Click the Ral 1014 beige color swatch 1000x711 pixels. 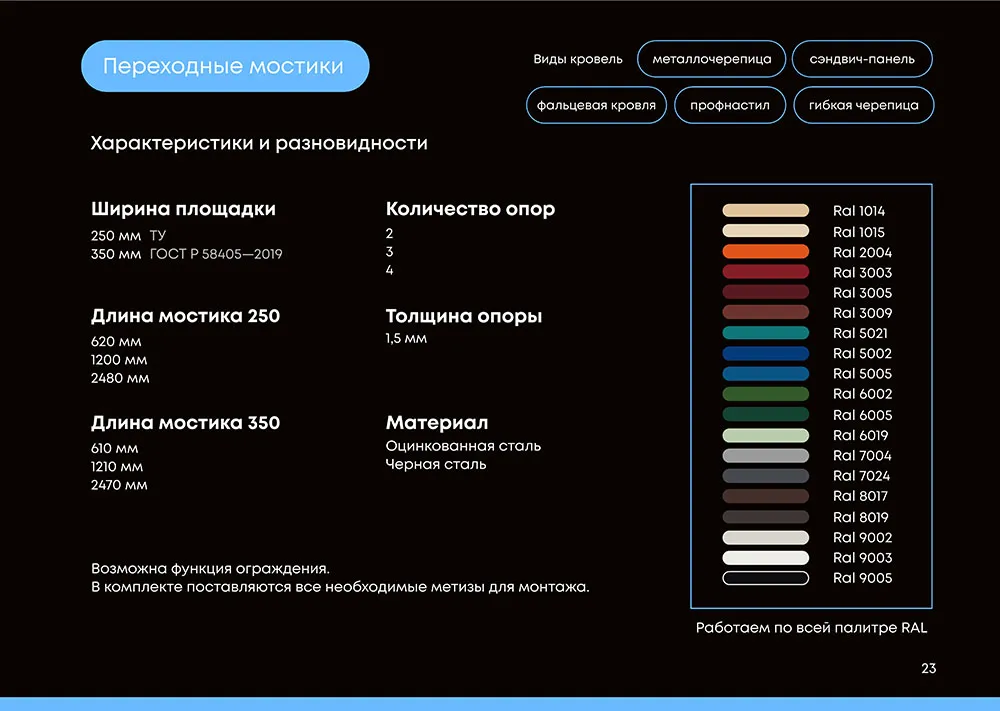click(x=765, y=210)
